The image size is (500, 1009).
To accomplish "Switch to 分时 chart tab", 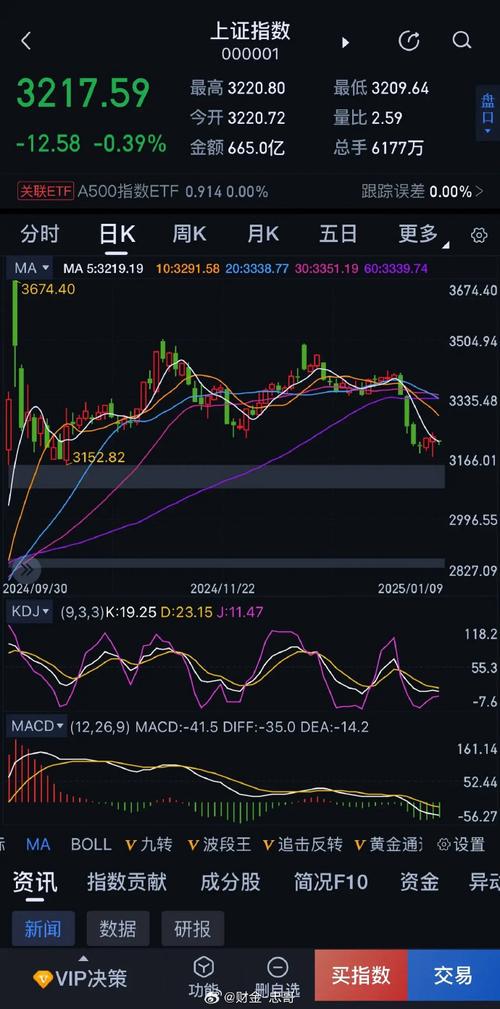I will tap(40, 234).
